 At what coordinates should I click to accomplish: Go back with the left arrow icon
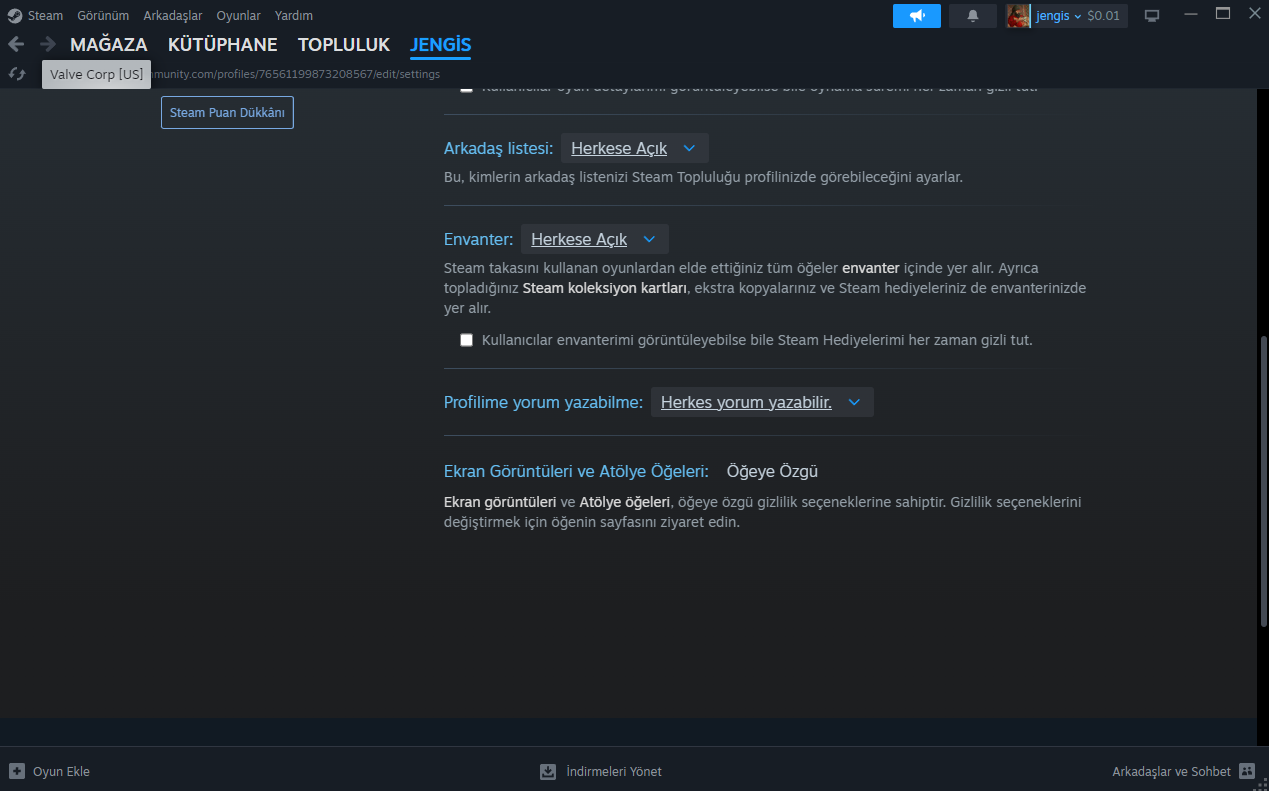click(16, 44)
